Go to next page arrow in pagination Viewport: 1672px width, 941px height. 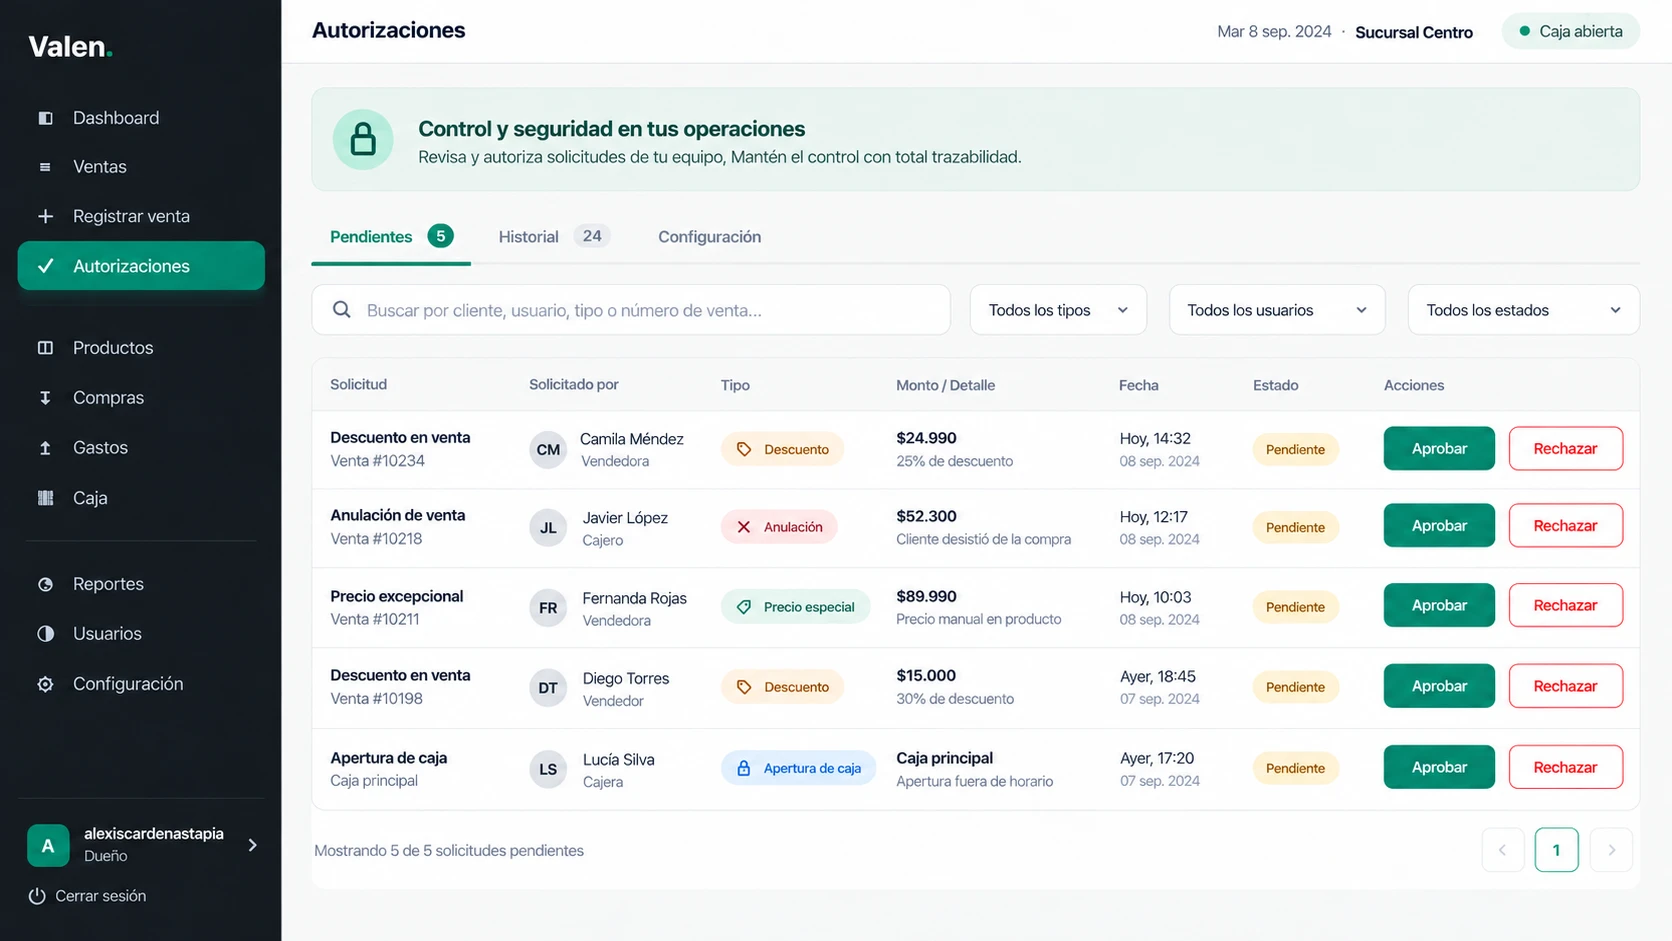pos(1611,850)
